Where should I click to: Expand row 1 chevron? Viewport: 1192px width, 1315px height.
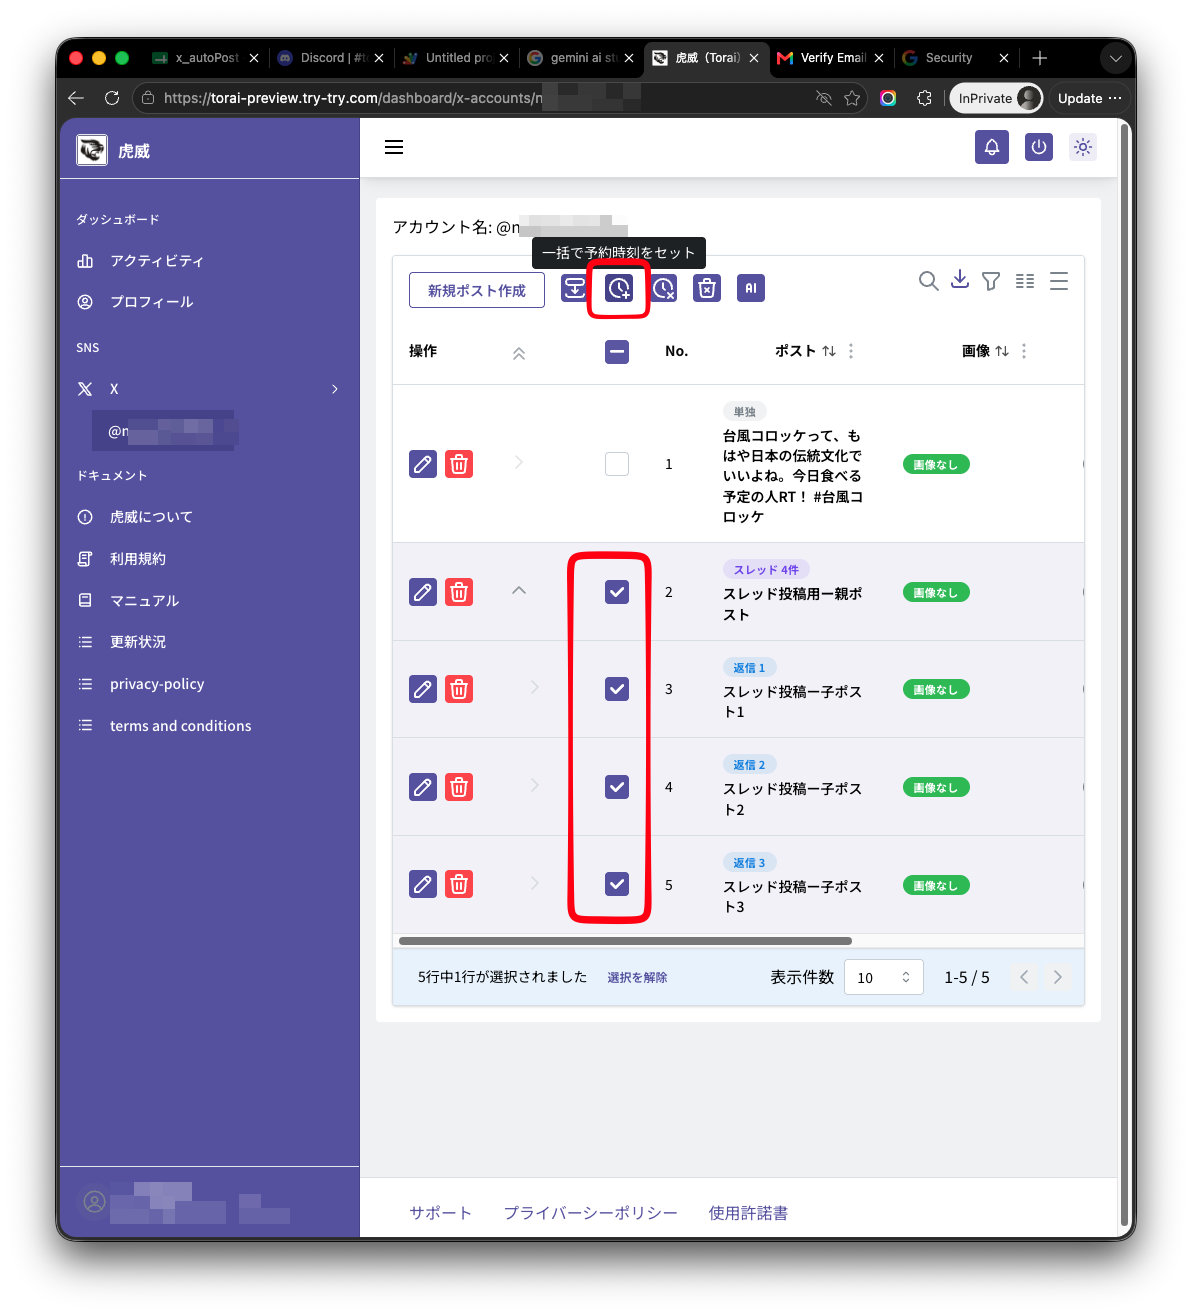click(518, 462)
